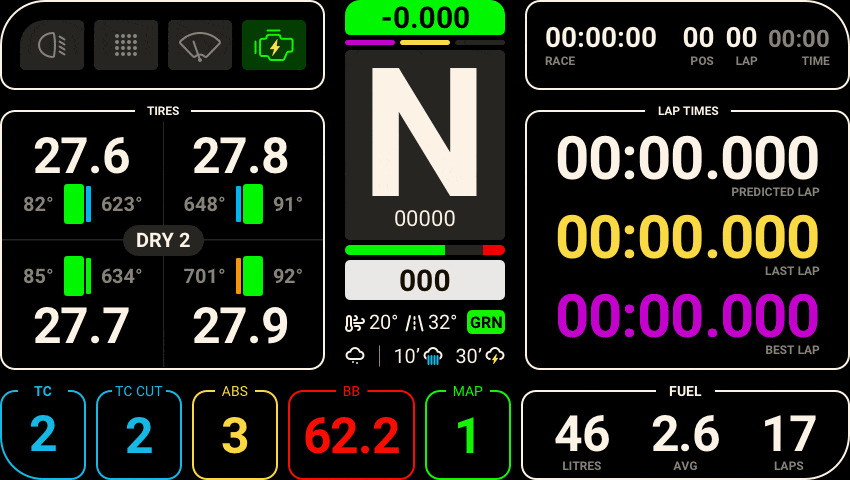Screen dimensions: 850x480
Task: Click the LAP count value
Action: coord(741,38)
